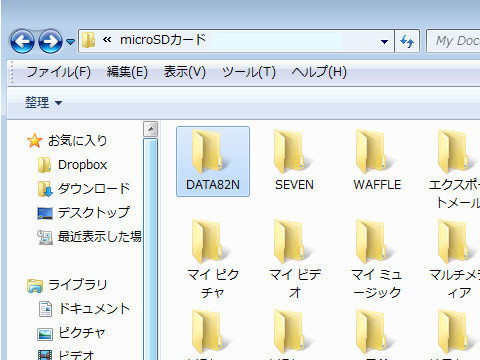The width and height of the screenshot is (480, 360).
Task: Select the お気に入り favorites header
Action: click(77, 140)
